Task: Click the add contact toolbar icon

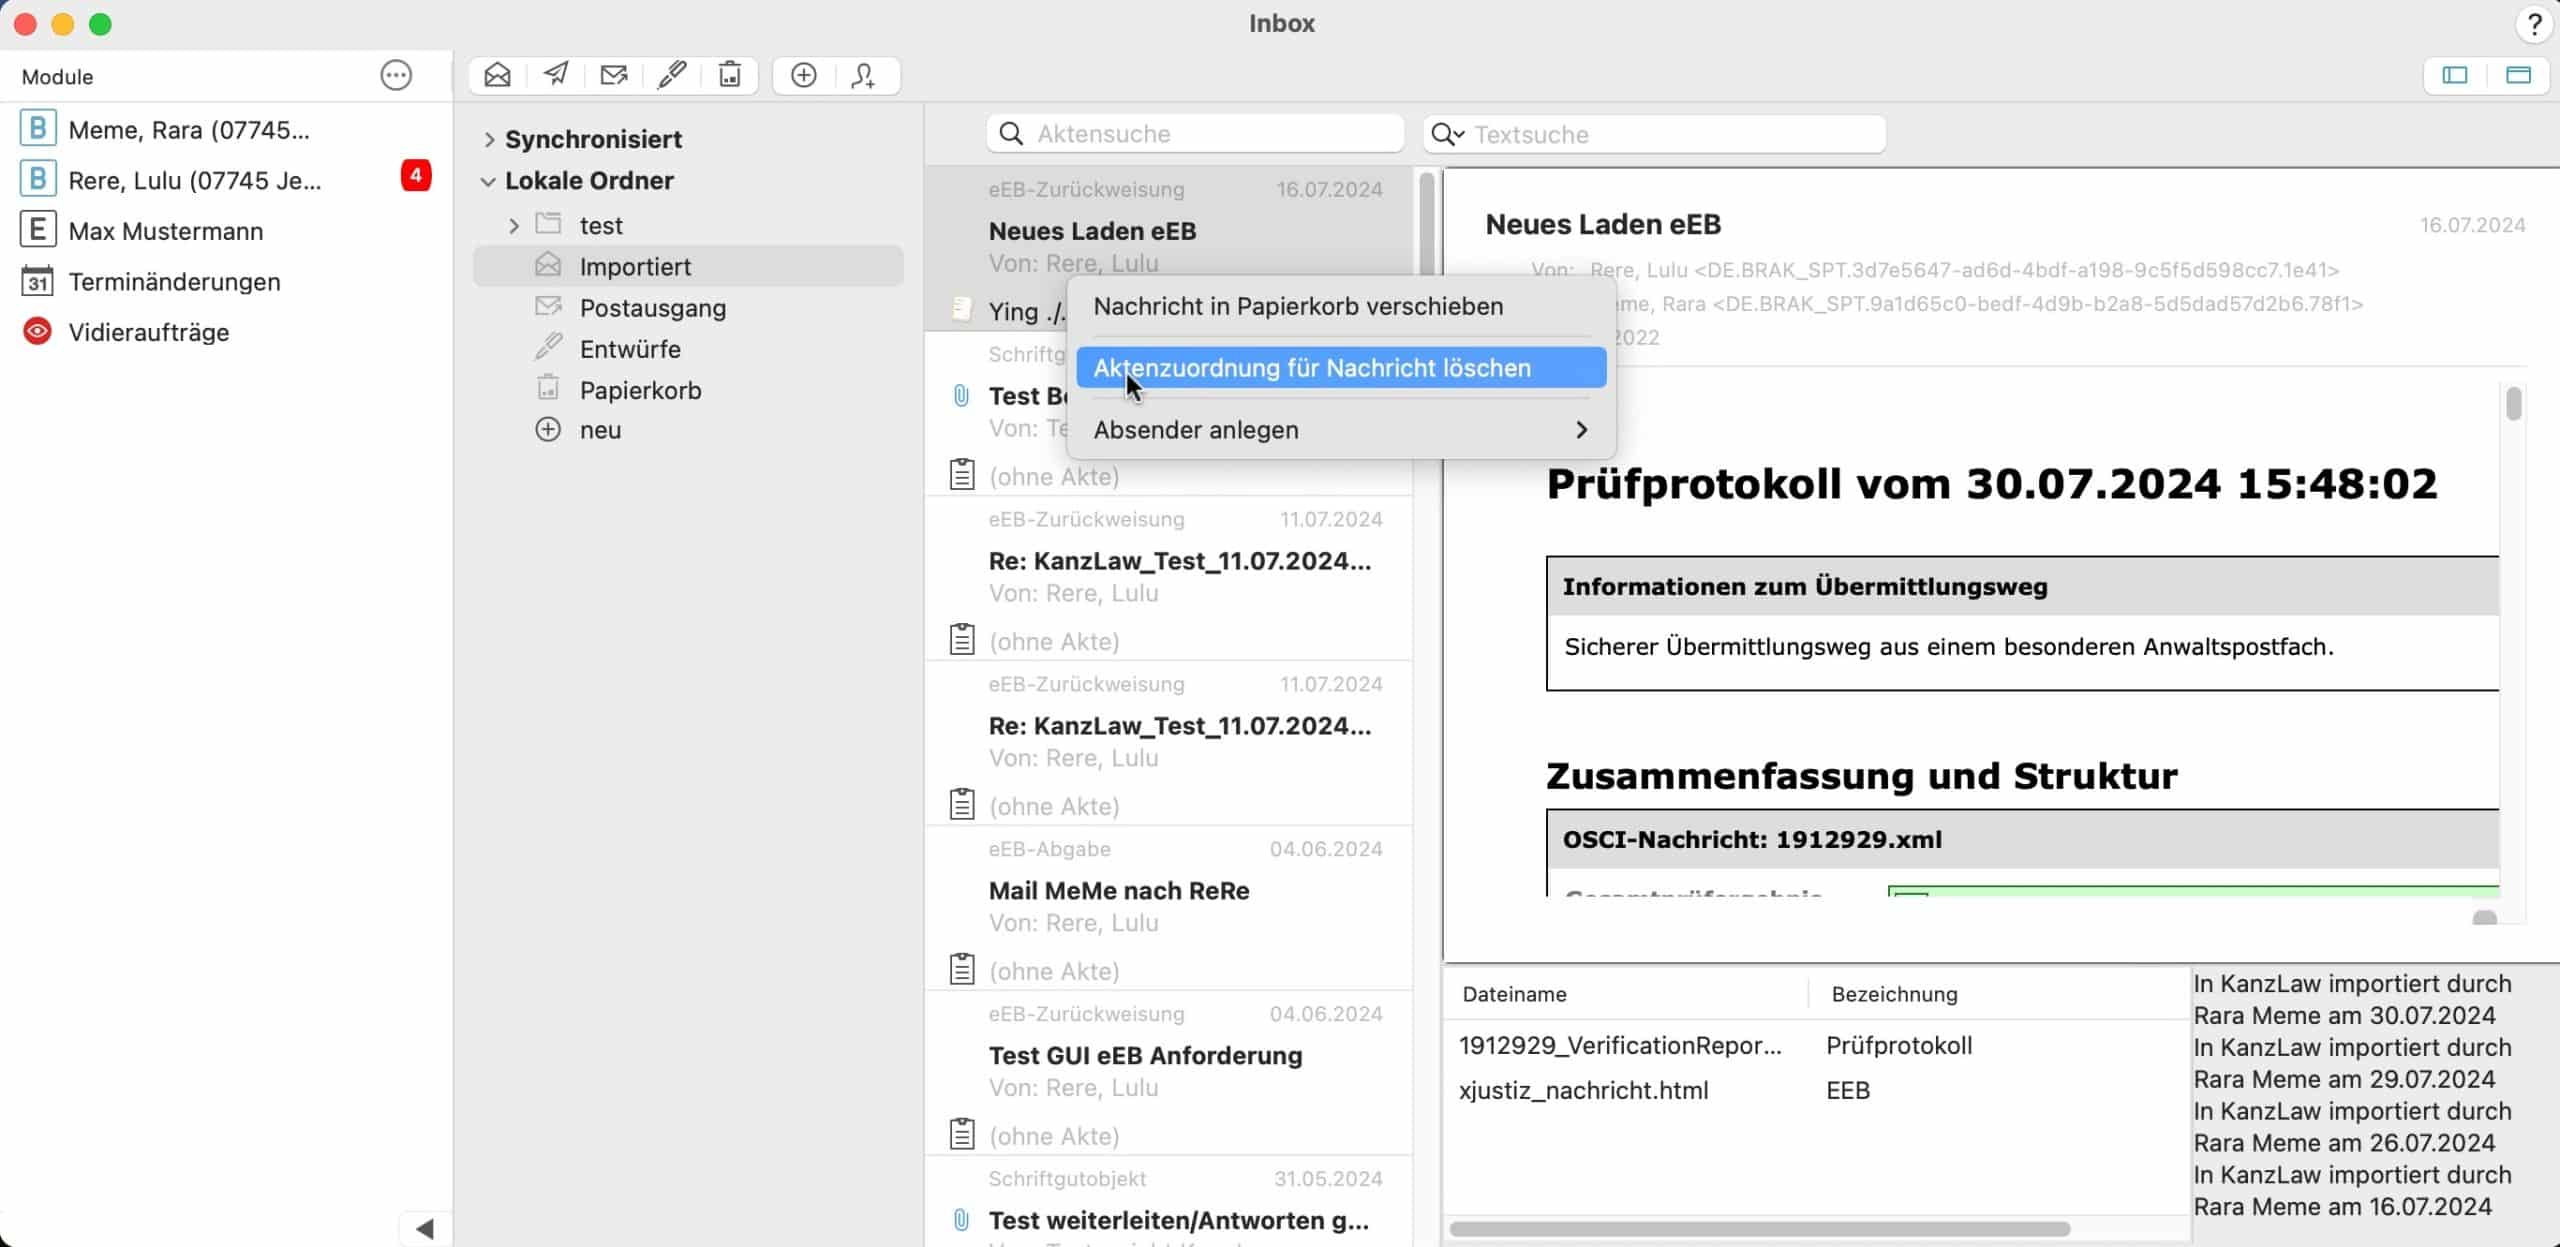Action: [x=864, y=75]
